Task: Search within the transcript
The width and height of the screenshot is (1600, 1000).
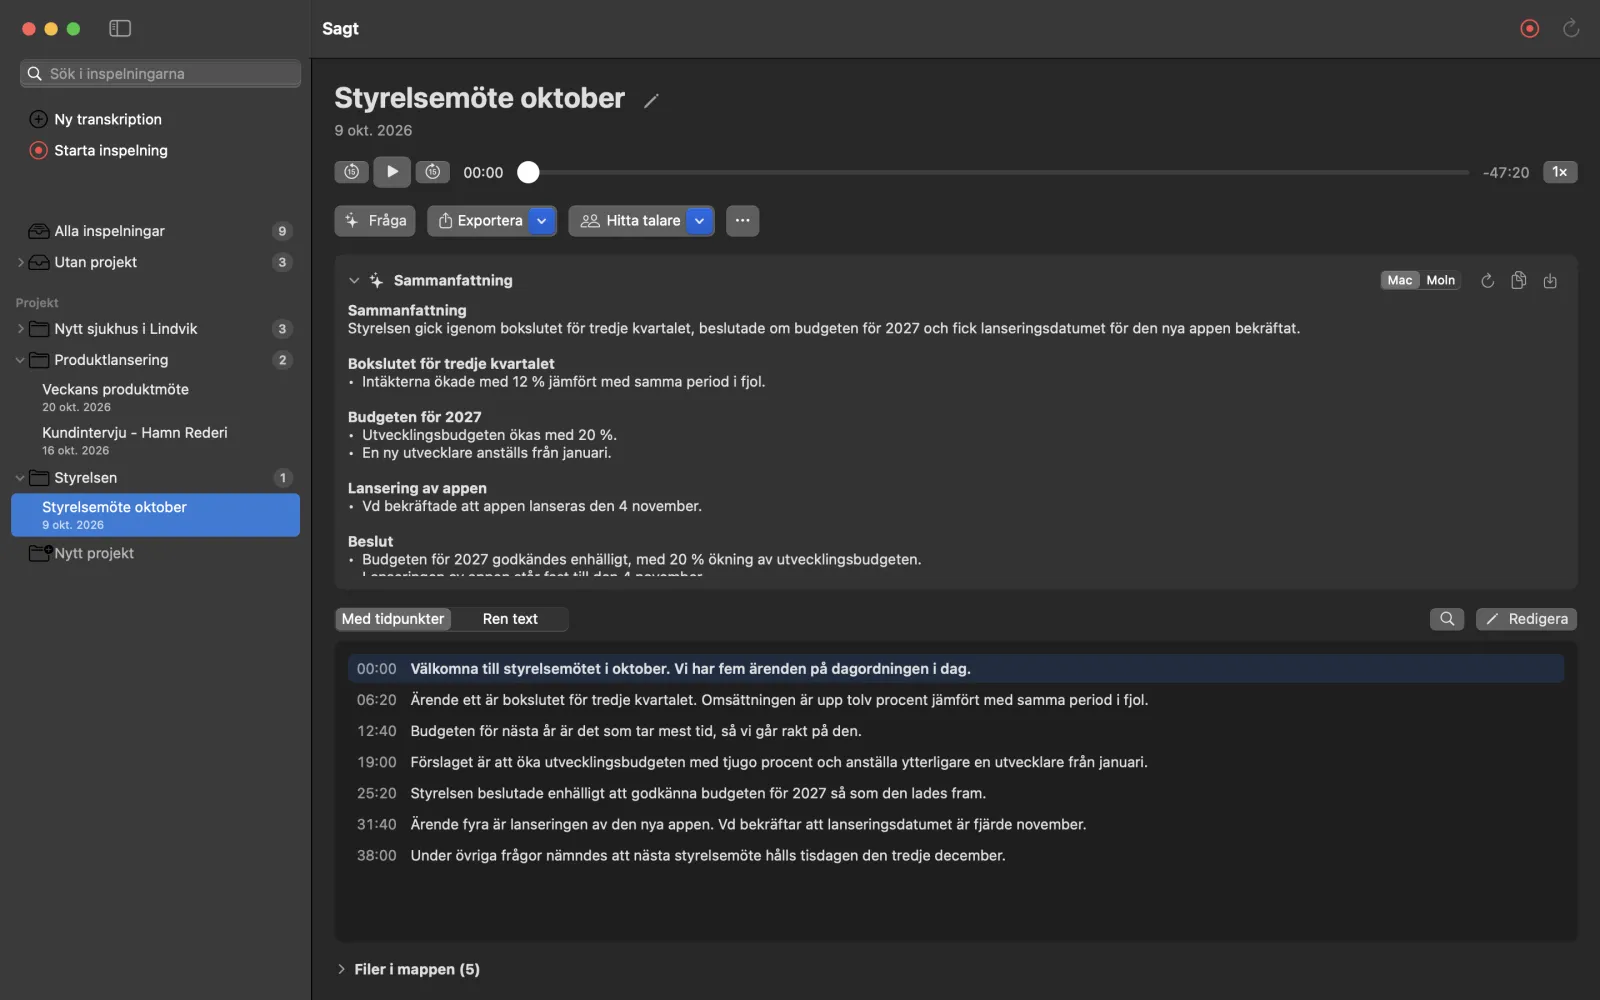Action: [1447, 619]
